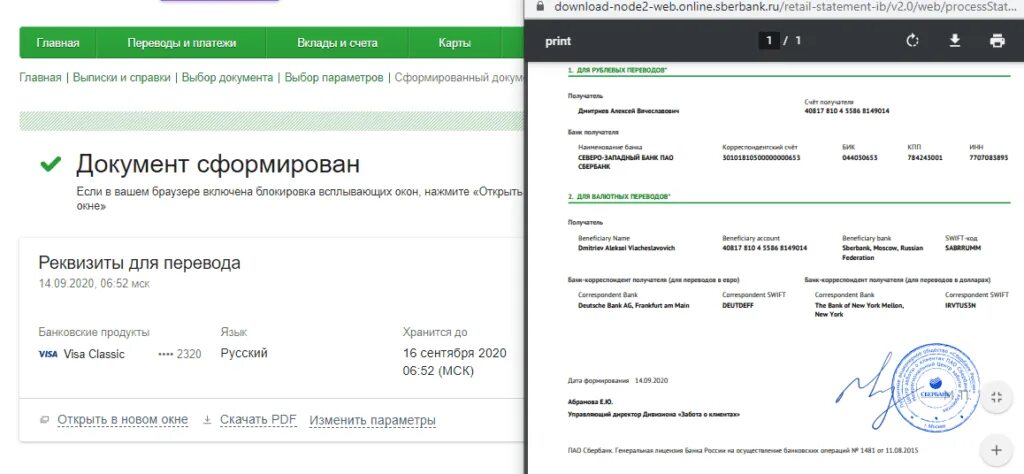Go to Главная breadcrumb link

tap(40, 78)
